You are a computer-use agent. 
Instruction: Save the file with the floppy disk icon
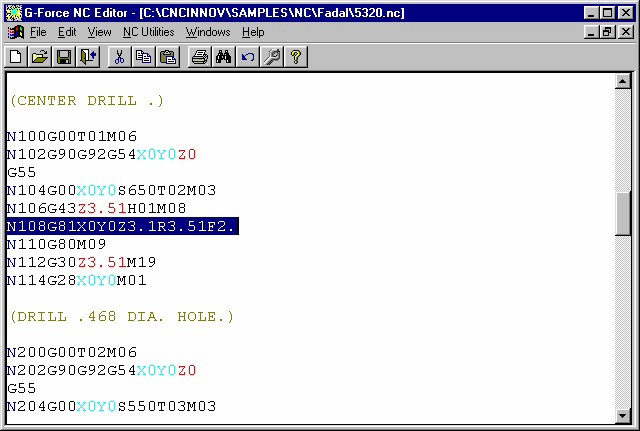coord(64,57)
